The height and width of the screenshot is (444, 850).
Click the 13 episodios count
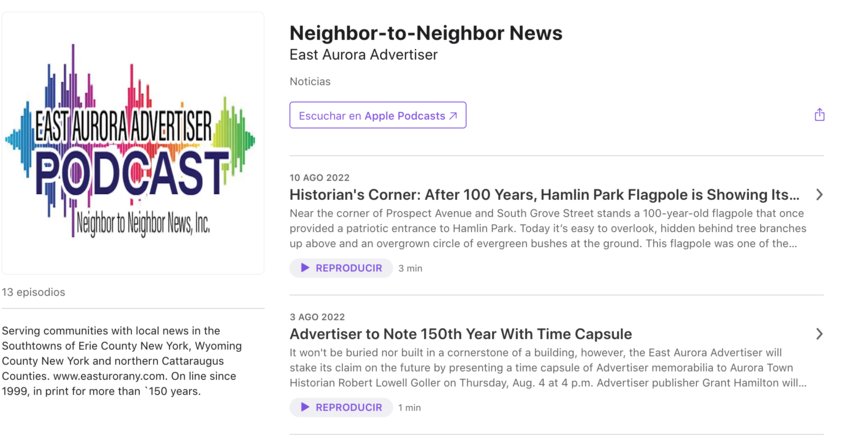point(33,292)
